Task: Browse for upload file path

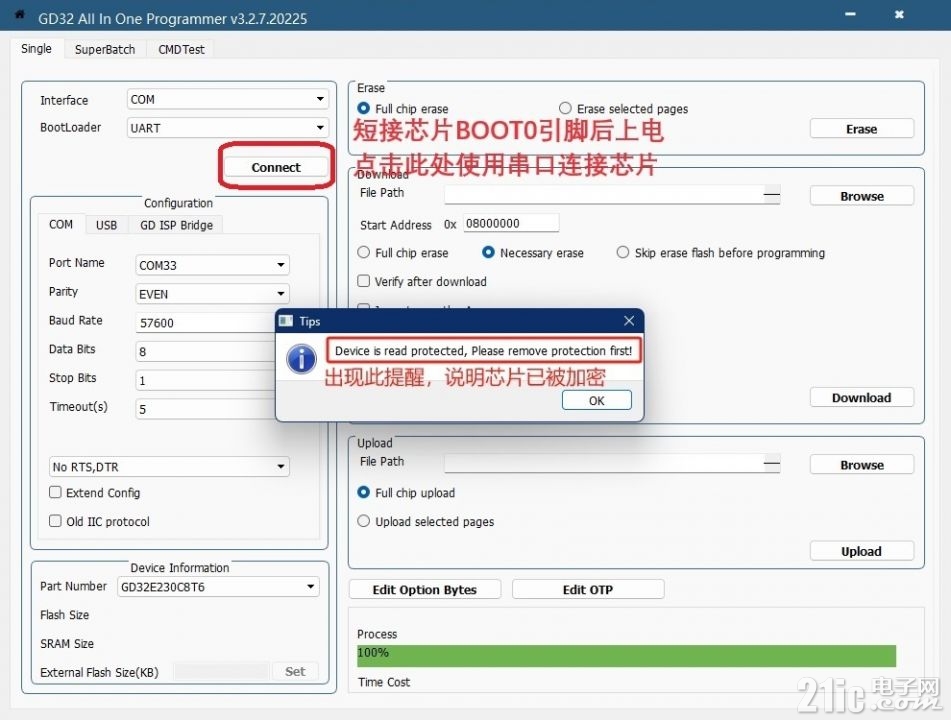Action: pyautogui.click(x=861, y=465)
